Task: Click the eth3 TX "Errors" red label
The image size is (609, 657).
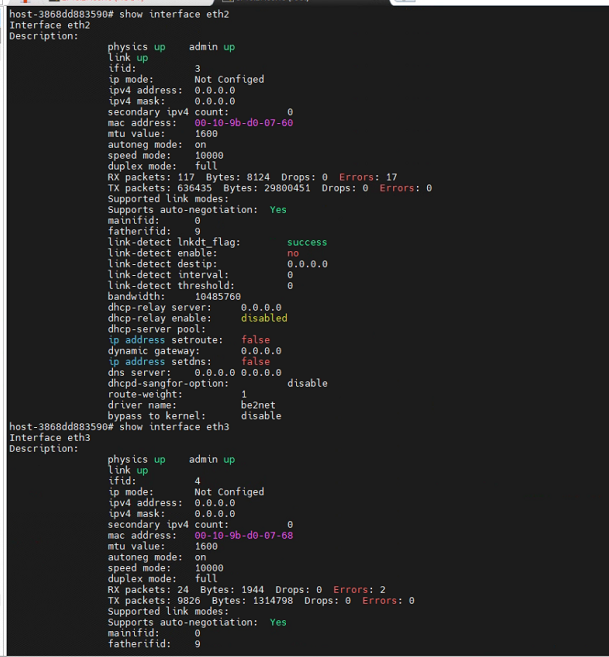Action: (379, 601)
